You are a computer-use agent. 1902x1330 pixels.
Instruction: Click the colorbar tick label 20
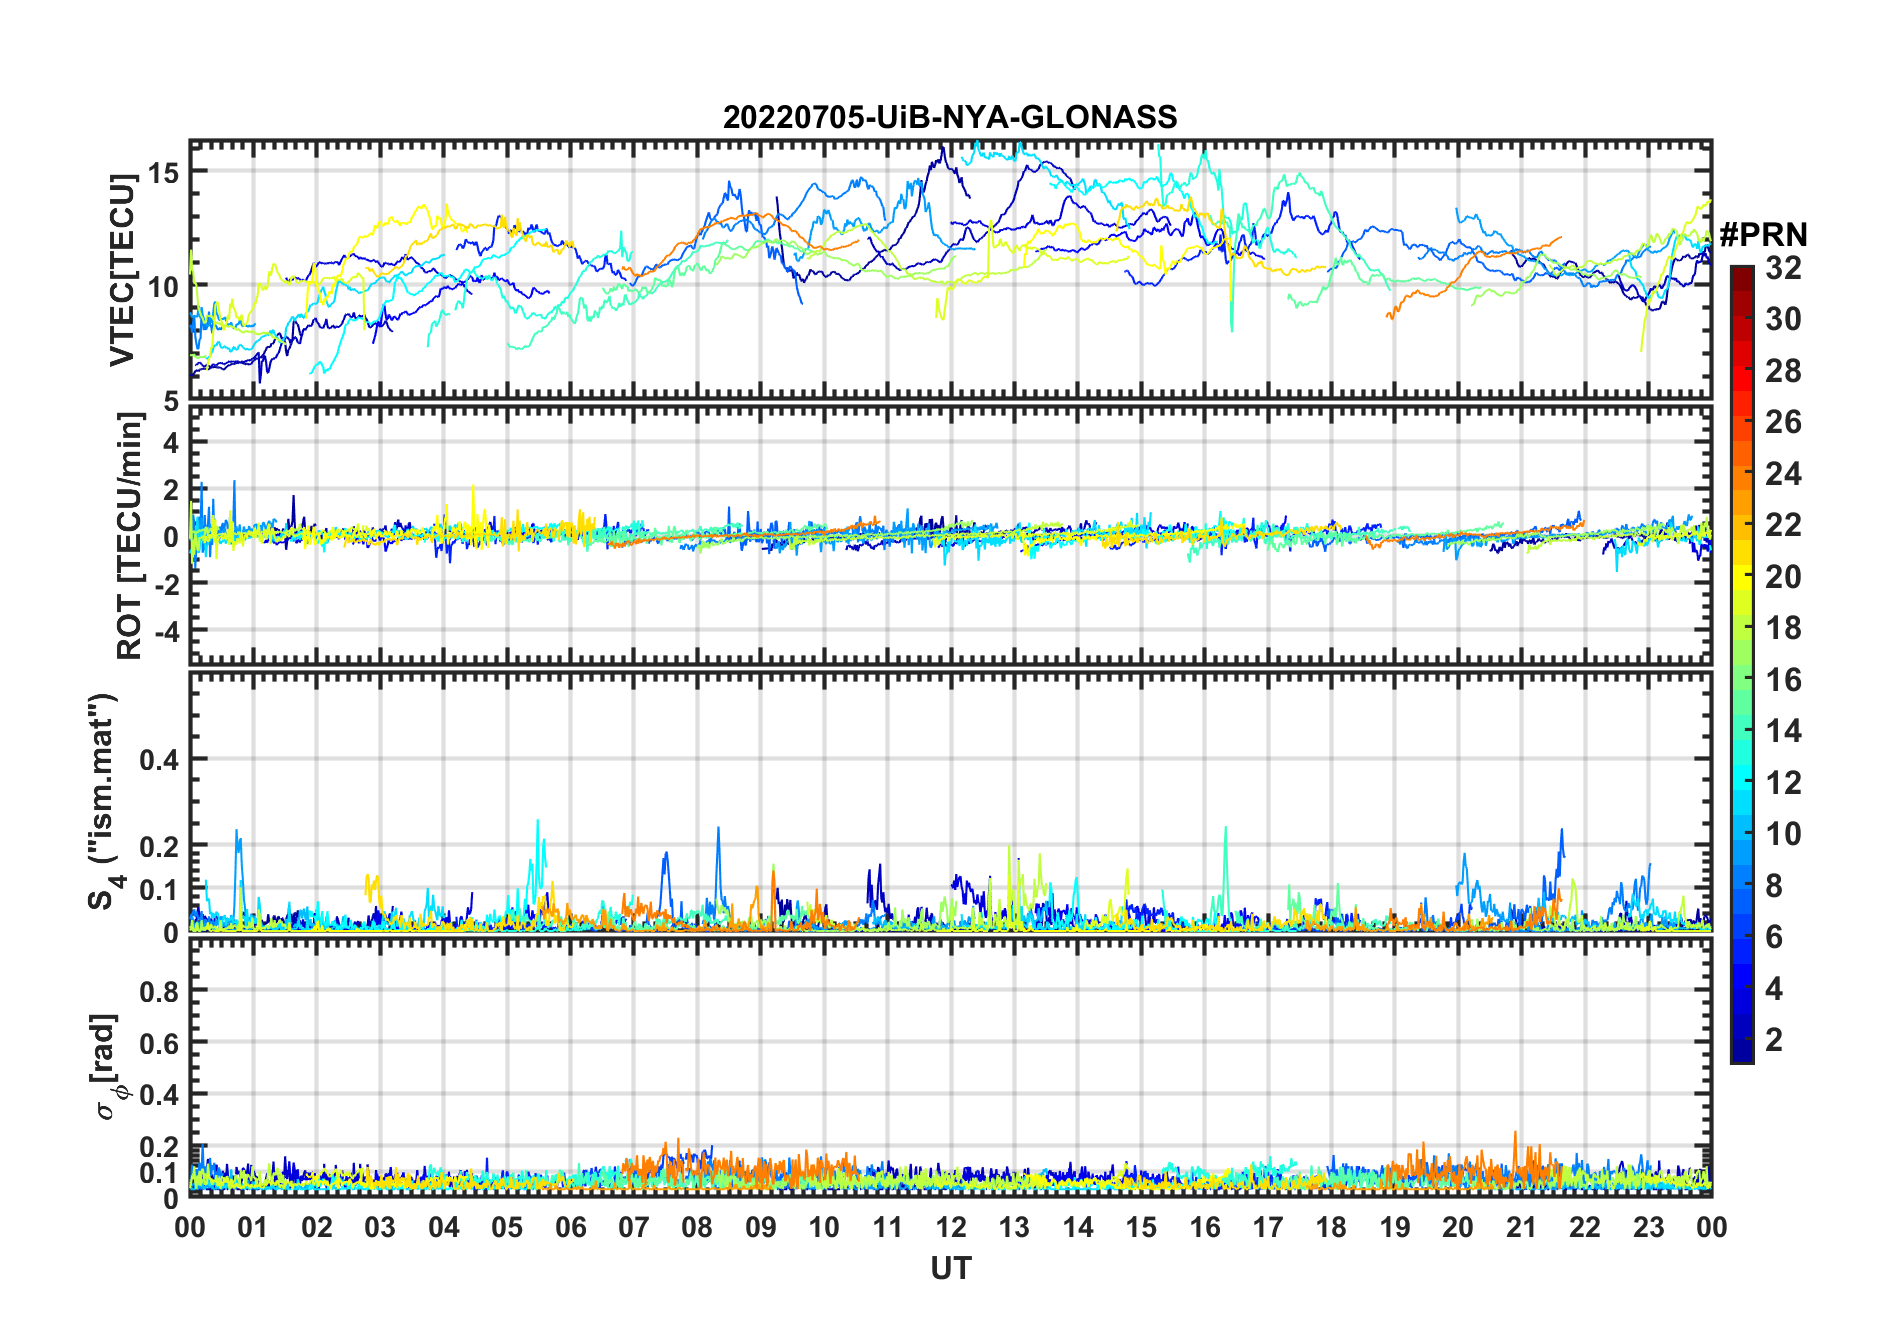[1783, 577]
